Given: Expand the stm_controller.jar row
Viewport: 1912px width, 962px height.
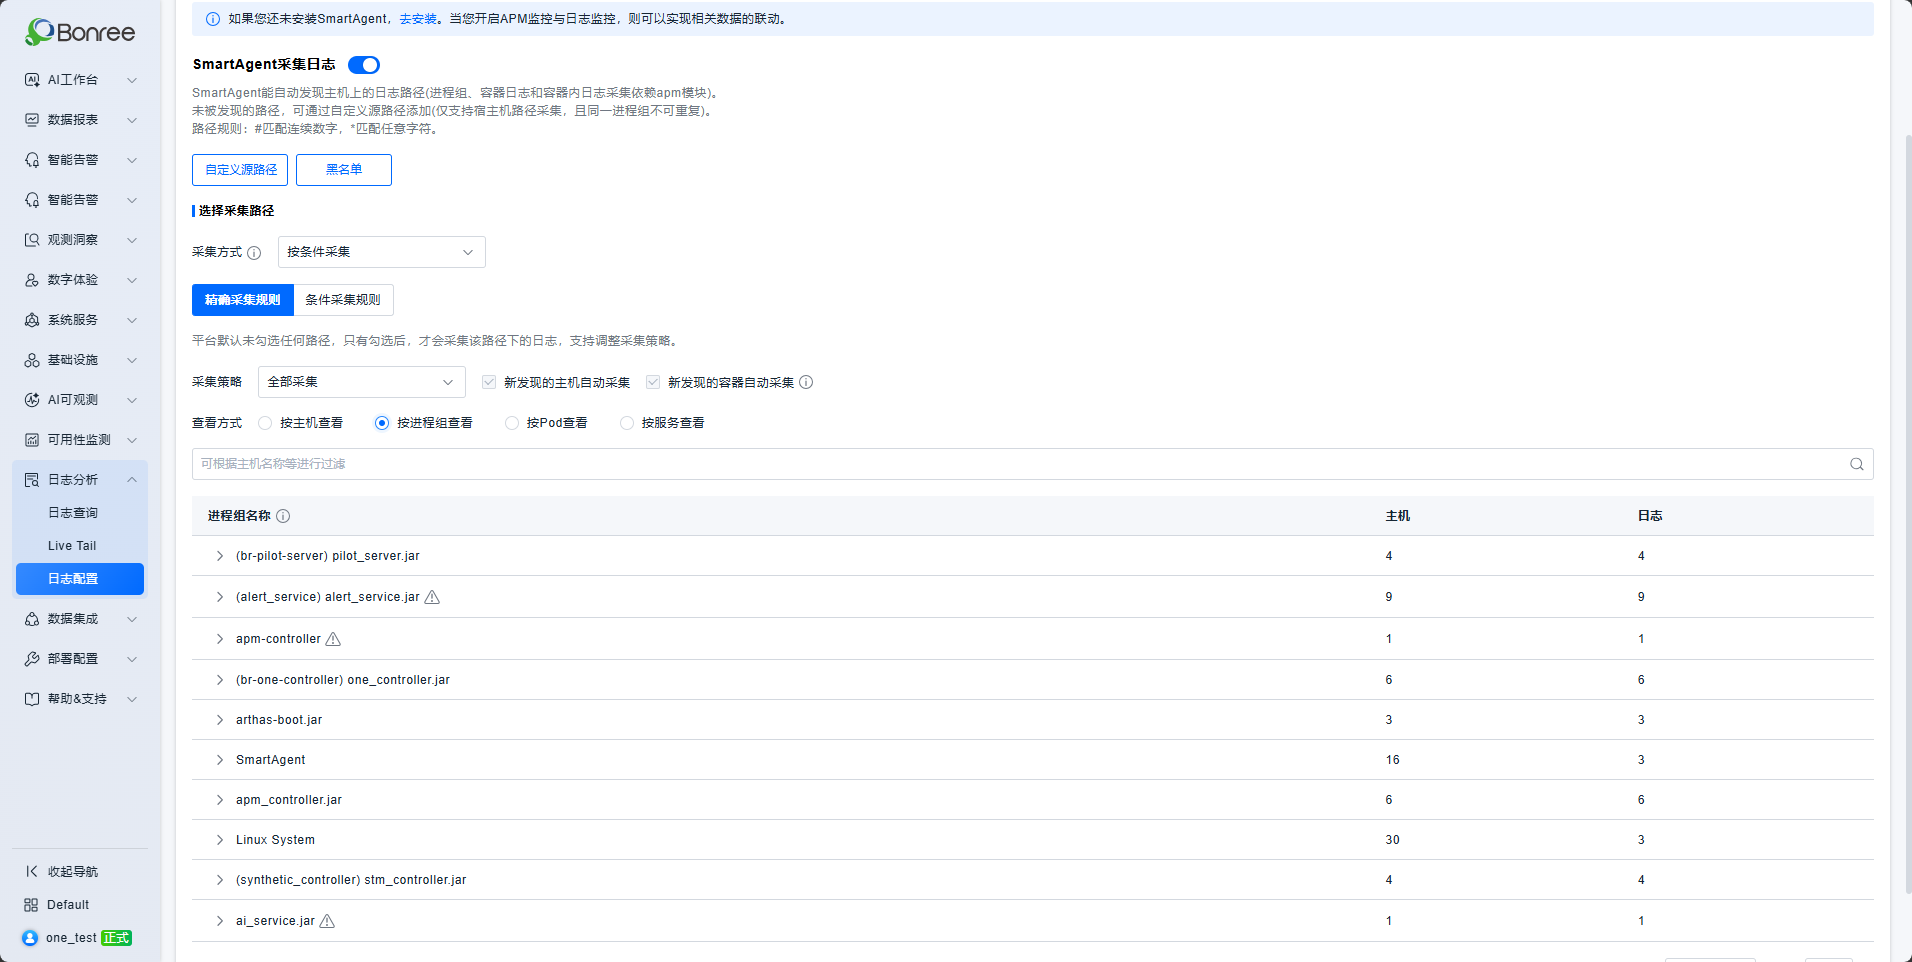Looking at the screenshot, I should click(x=220, y=880).
